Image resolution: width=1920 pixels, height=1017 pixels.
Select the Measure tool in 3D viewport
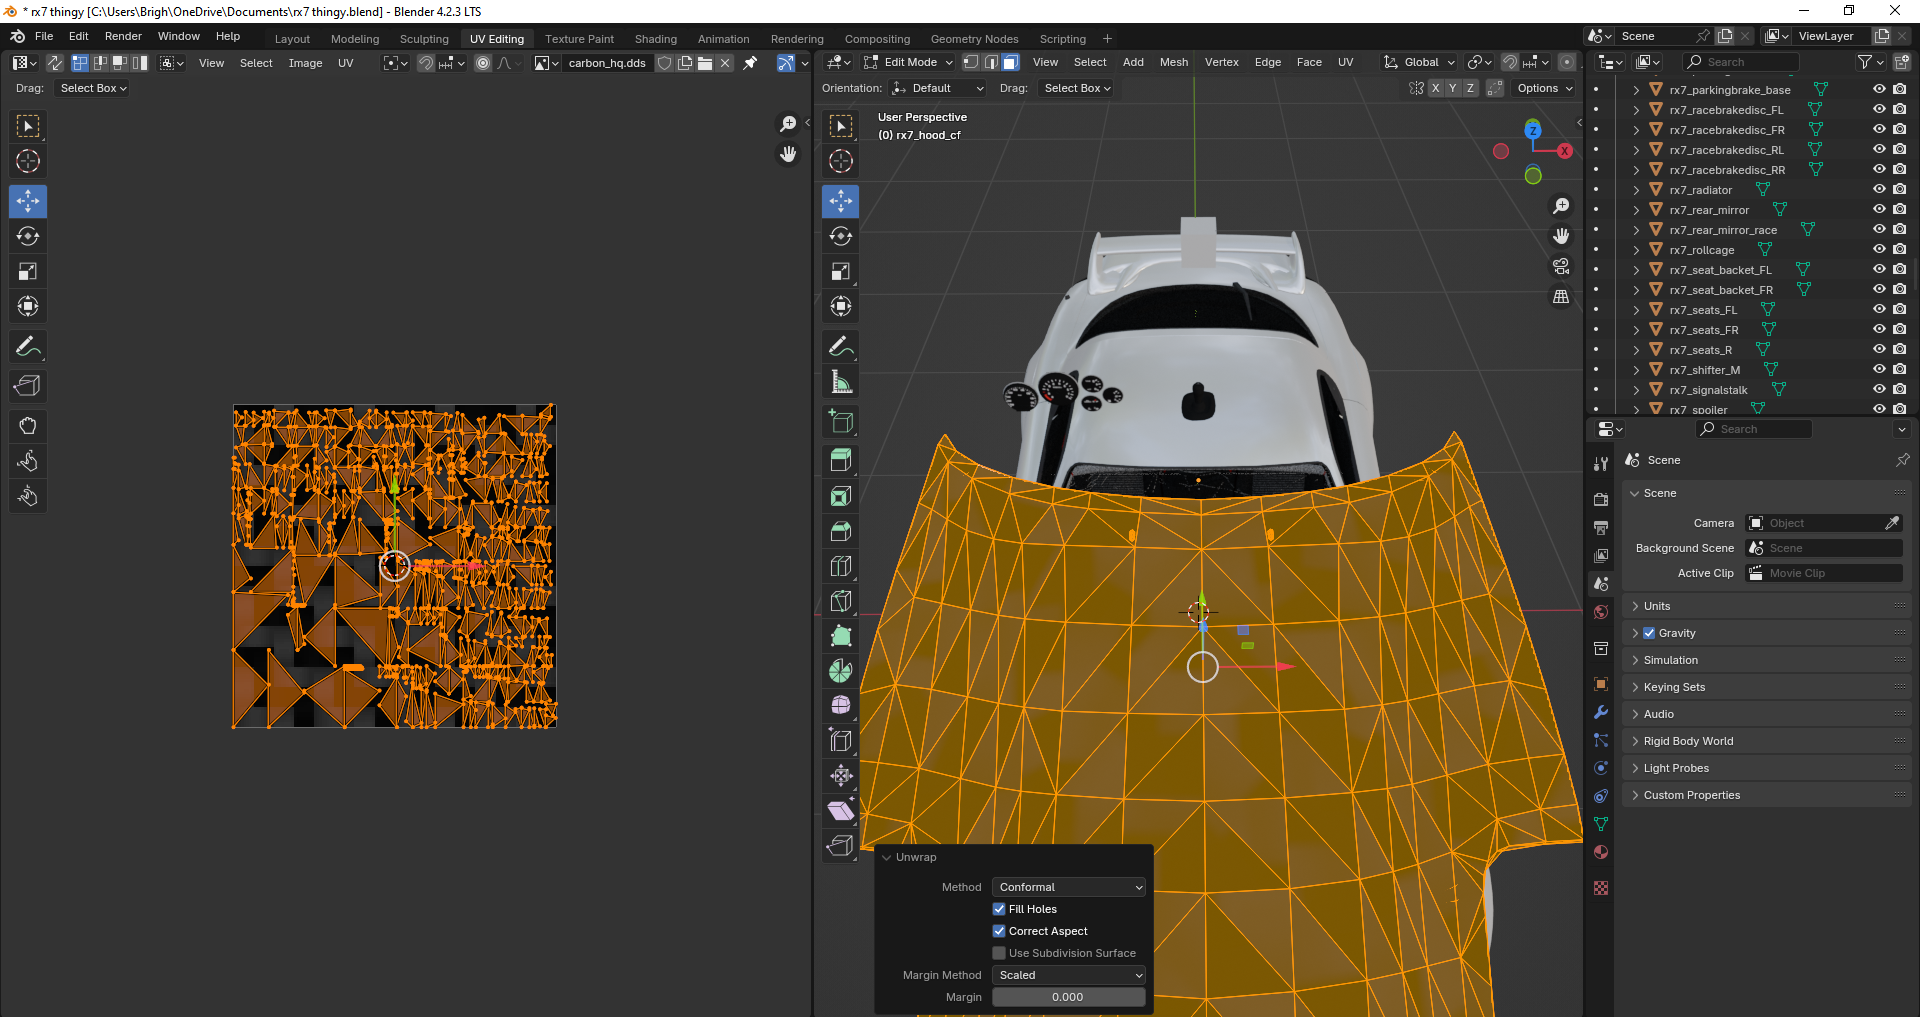[x=841, y=382]
